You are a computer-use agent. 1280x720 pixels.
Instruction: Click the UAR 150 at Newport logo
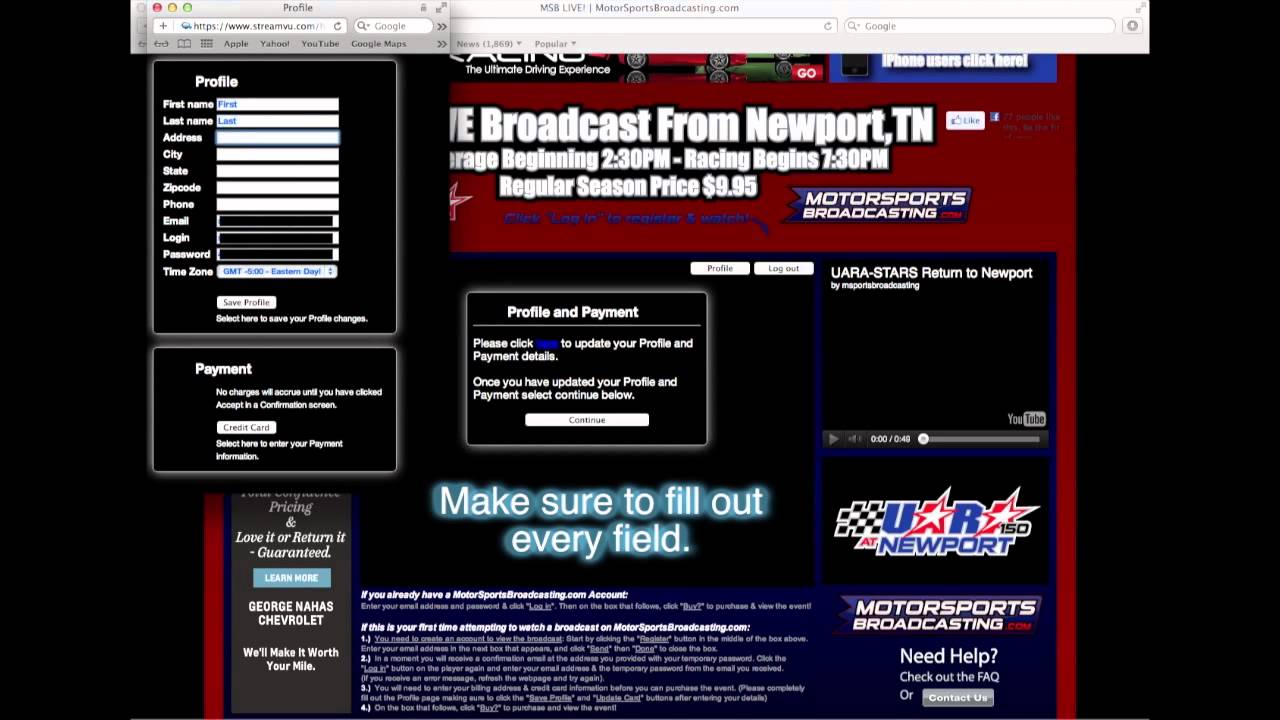pyautogui.click(x=937, y=522)
